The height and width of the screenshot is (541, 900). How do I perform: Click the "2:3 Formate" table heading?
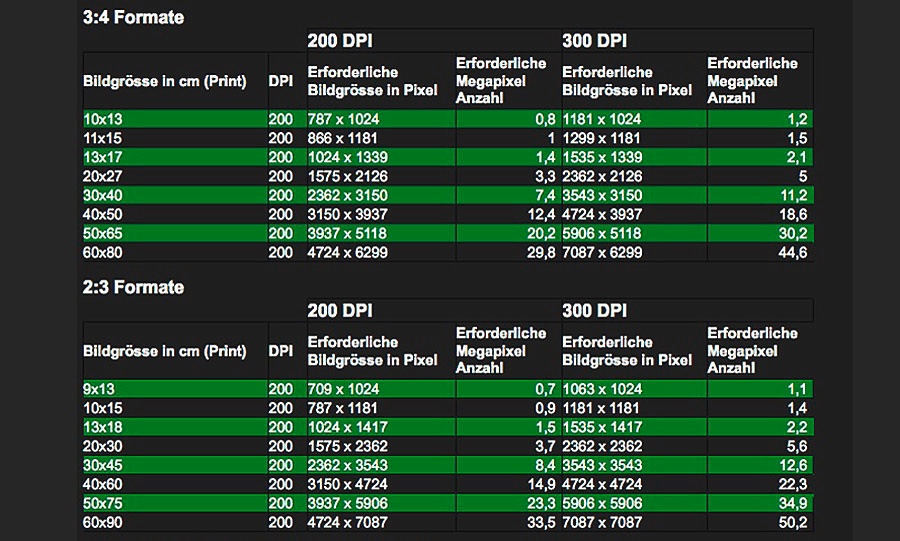coord(133,287)
